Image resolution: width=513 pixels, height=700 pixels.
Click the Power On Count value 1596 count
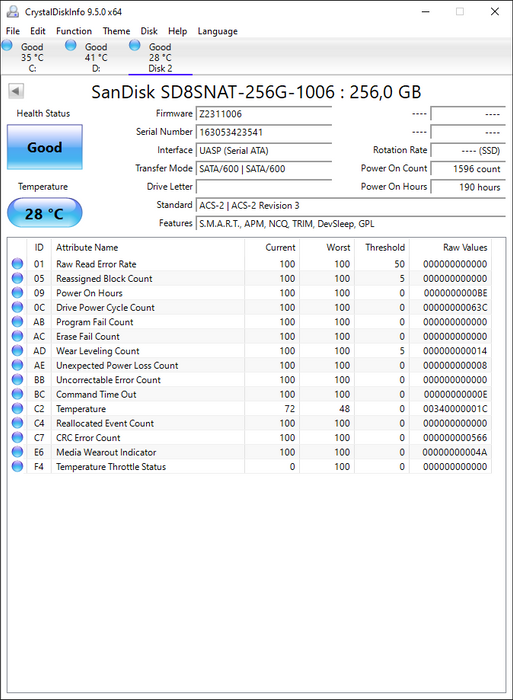click(x=468, y=169)
